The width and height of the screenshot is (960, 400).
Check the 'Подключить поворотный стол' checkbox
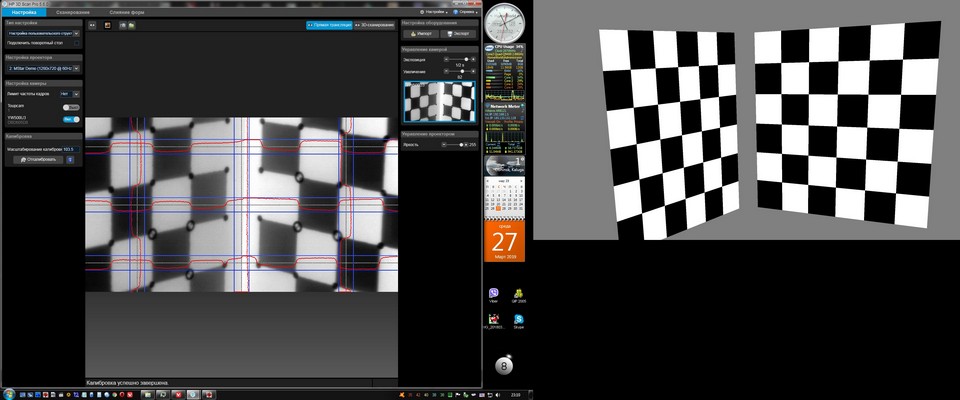click(78, 43)
